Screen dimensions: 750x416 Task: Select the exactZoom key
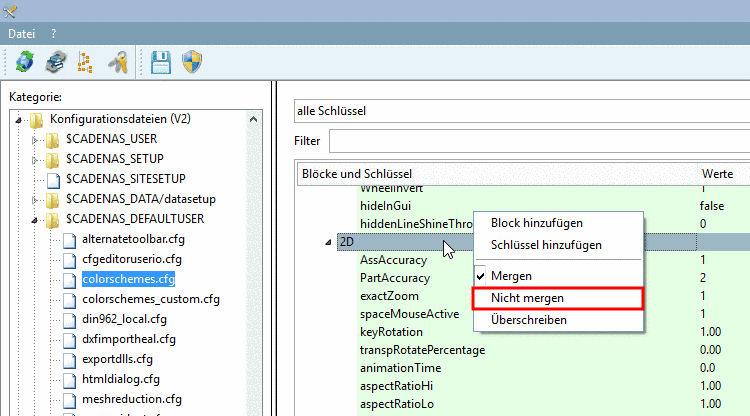point(389,296)
